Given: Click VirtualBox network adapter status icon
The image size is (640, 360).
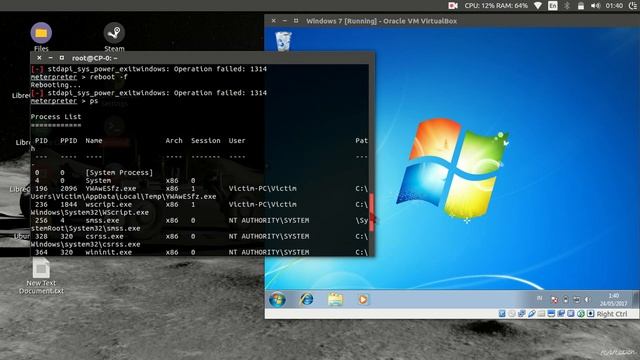Looking at the screenshot, I should coord(522,313).
